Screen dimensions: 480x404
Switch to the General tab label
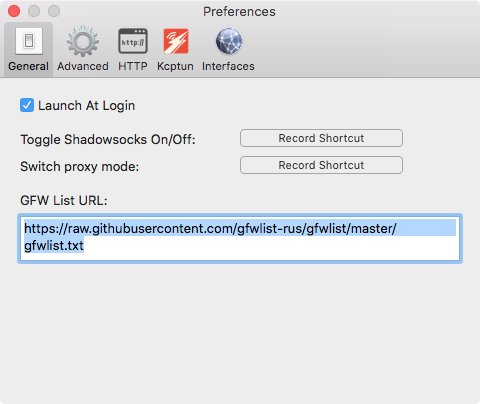tap(29, 66)
